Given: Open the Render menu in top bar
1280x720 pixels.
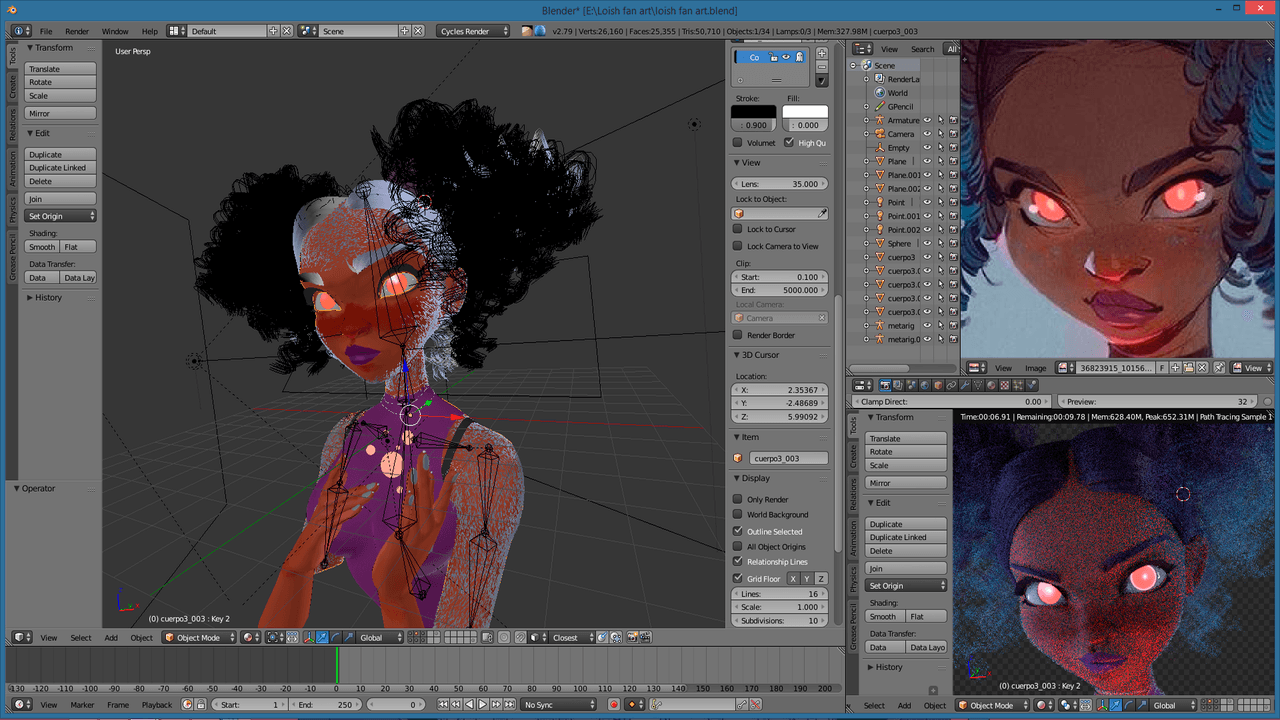Looking at the screenshot, I should [x=77, y=31].
